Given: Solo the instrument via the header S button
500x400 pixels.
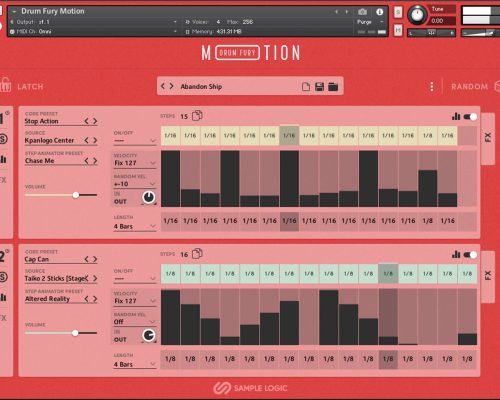Looking at the screenshot, I should click(x=398, y=12).
